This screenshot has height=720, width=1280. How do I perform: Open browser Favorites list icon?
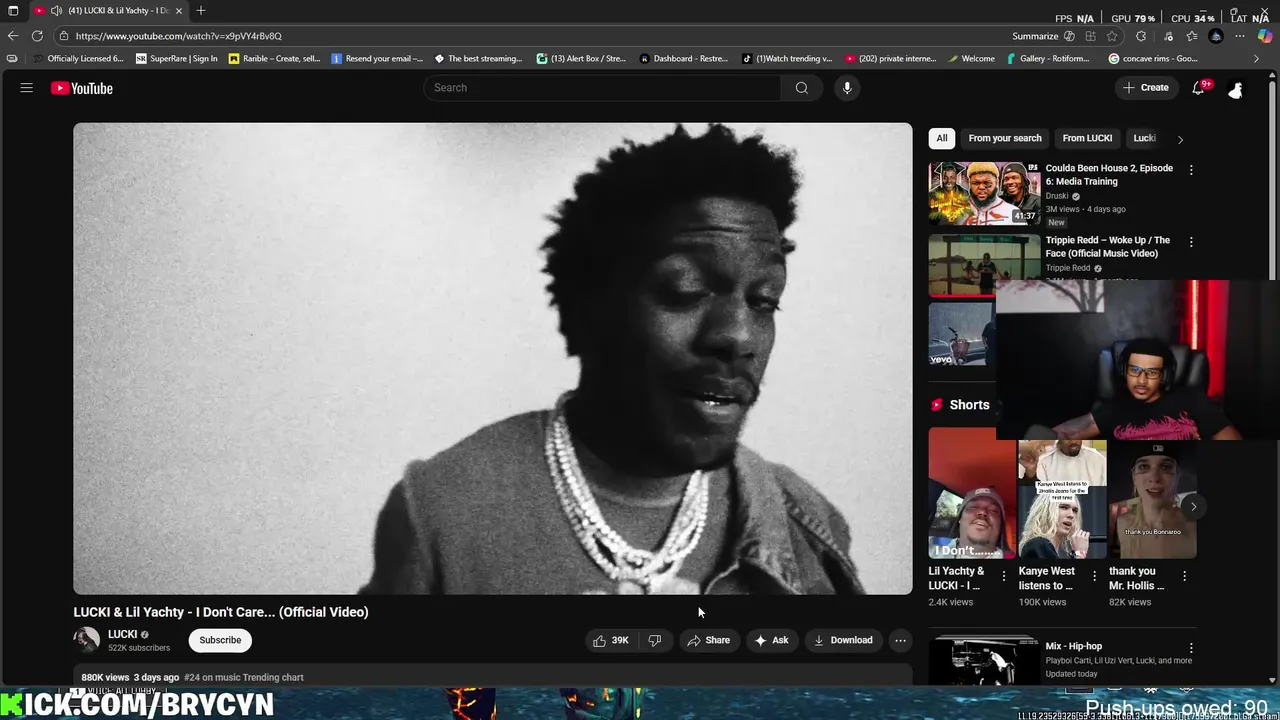tap(1192, 36)
